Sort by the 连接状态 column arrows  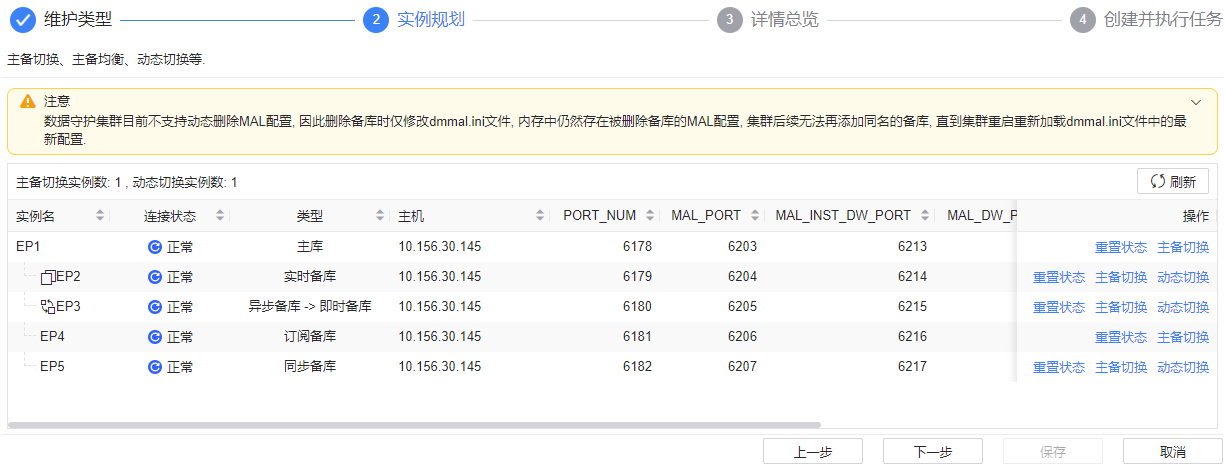219,216
